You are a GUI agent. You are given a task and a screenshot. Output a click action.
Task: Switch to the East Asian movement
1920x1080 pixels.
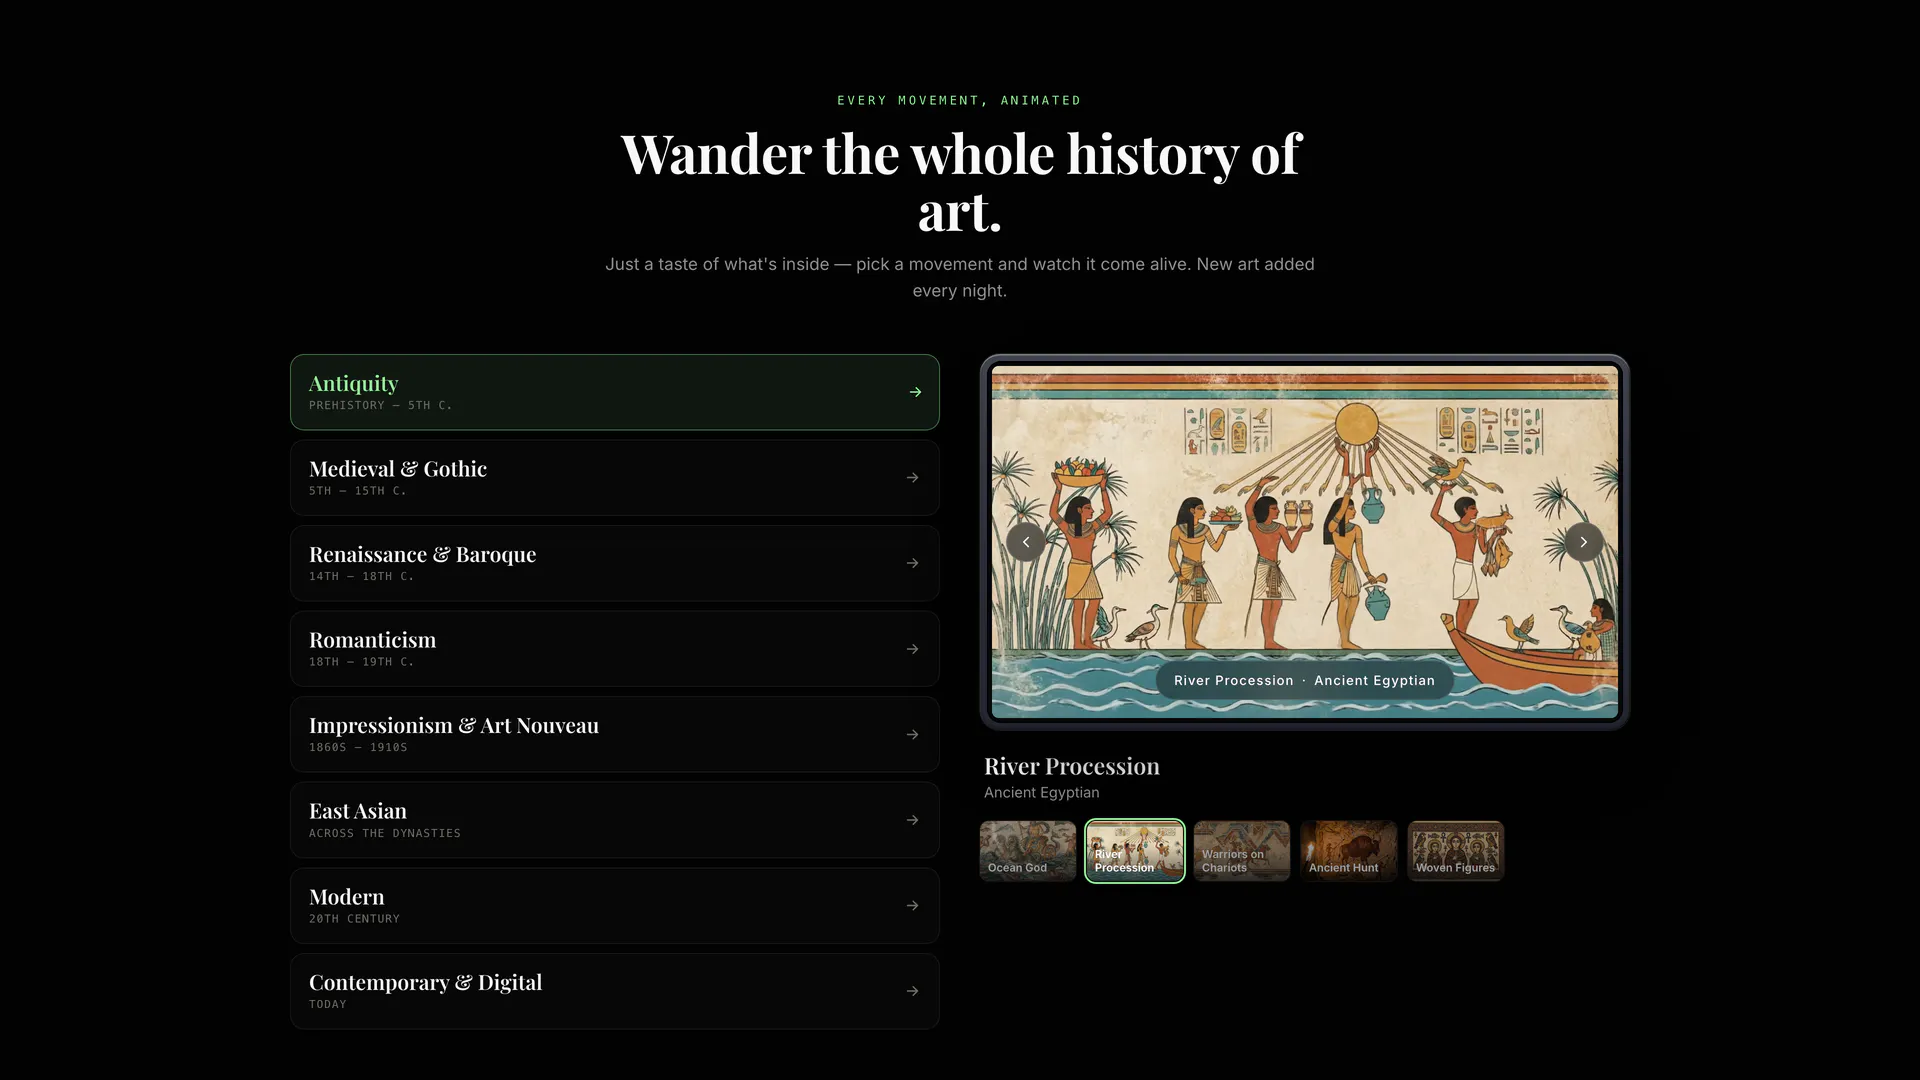click(615, 820)
